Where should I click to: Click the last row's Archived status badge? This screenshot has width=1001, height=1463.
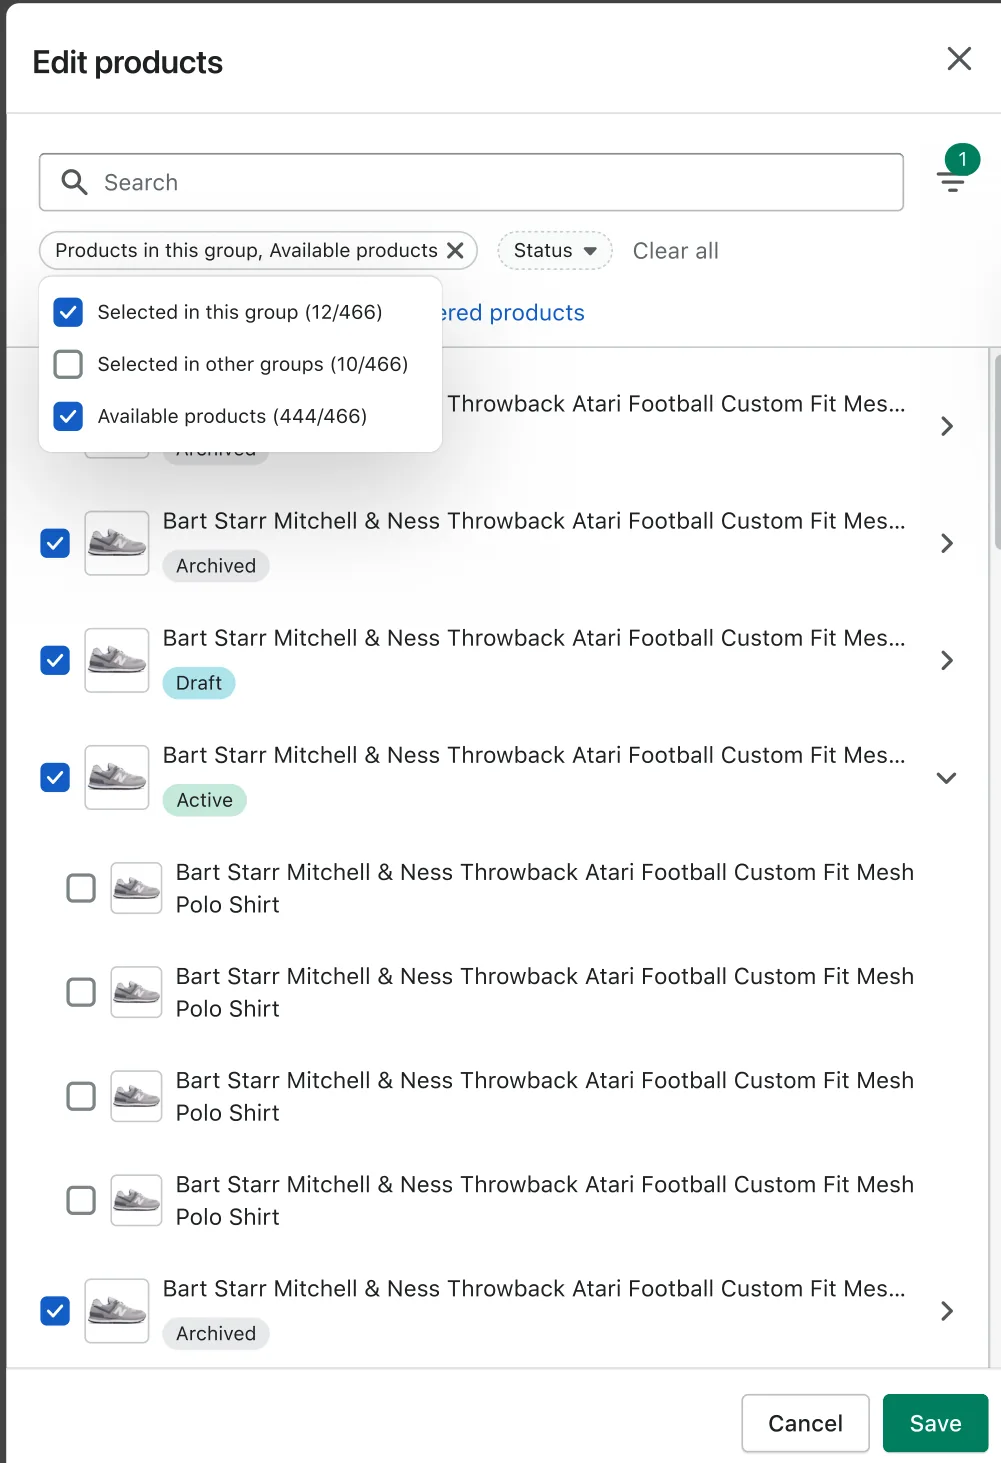(x=216, y=1334)
